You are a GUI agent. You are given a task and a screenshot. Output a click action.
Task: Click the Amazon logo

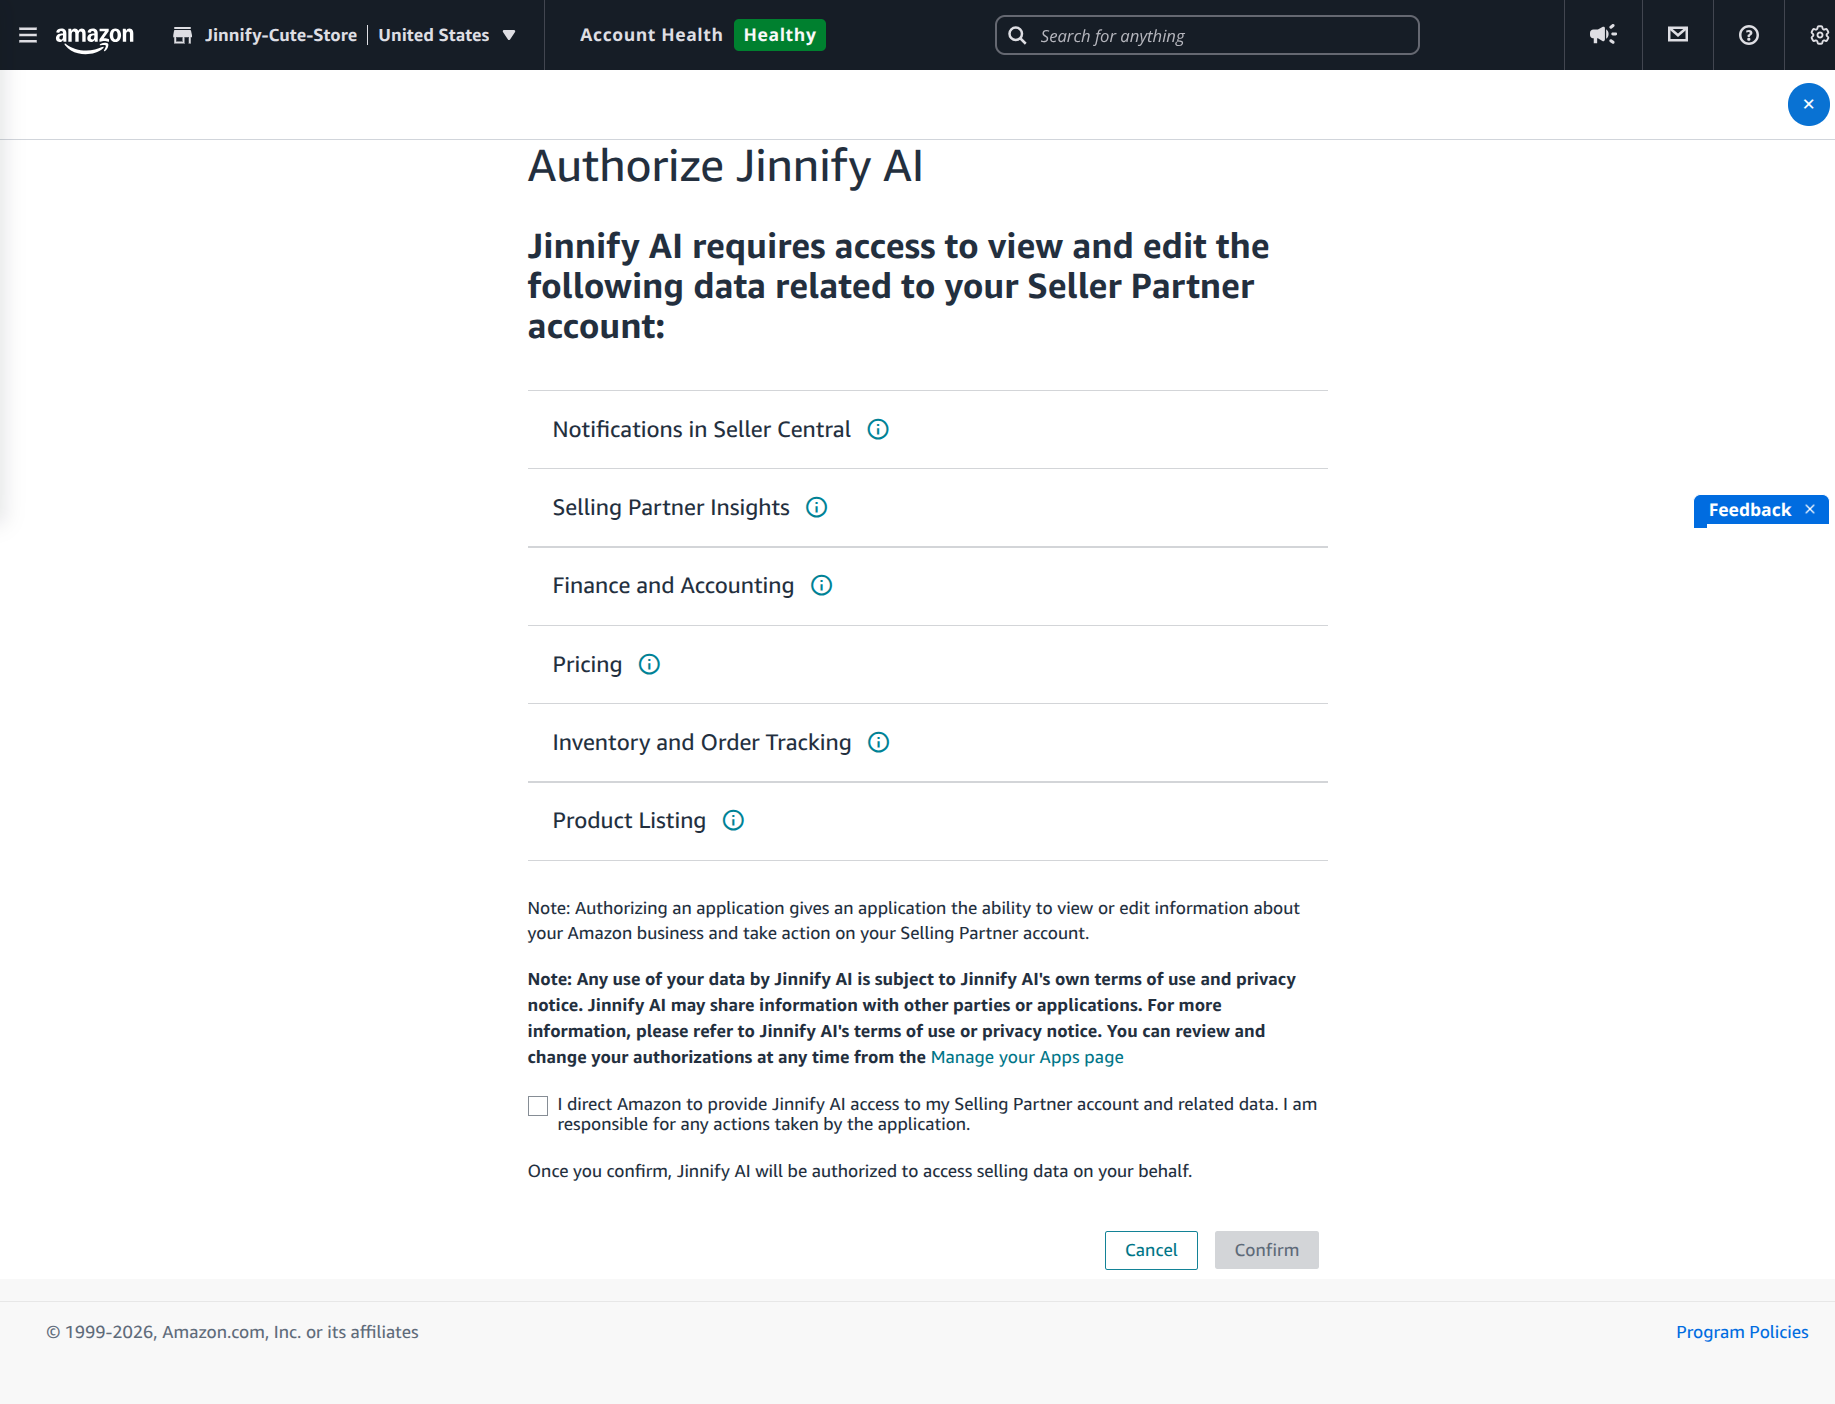(x=95, y=38)
